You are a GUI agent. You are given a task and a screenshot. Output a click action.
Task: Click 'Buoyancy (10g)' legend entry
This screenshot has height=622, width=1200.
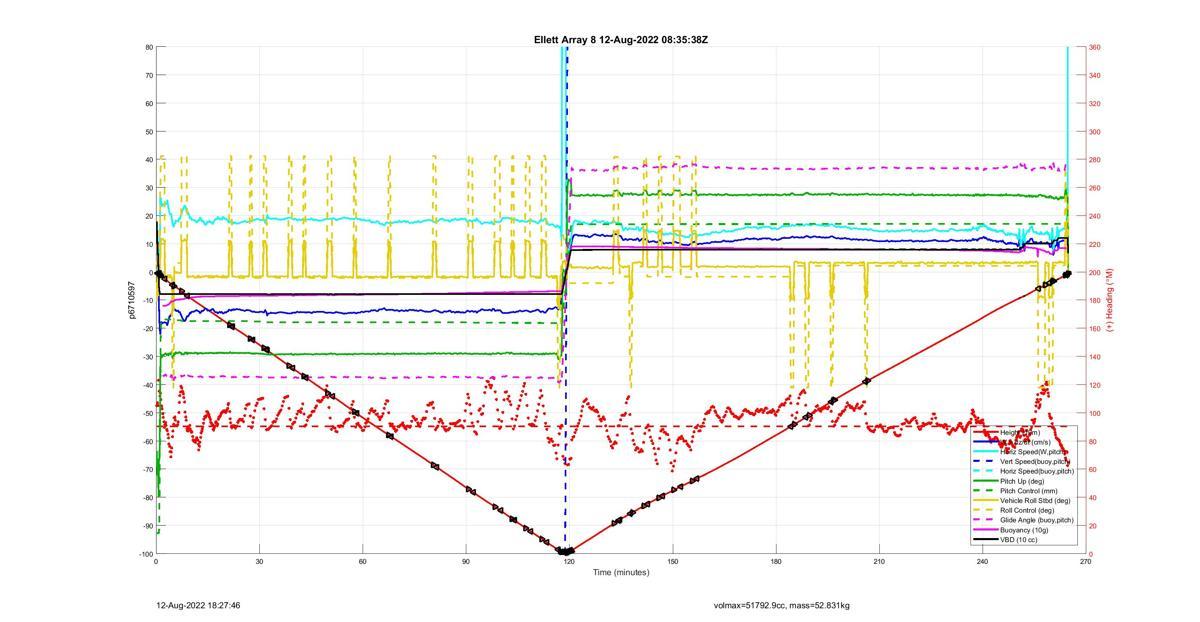(1024, 530)
